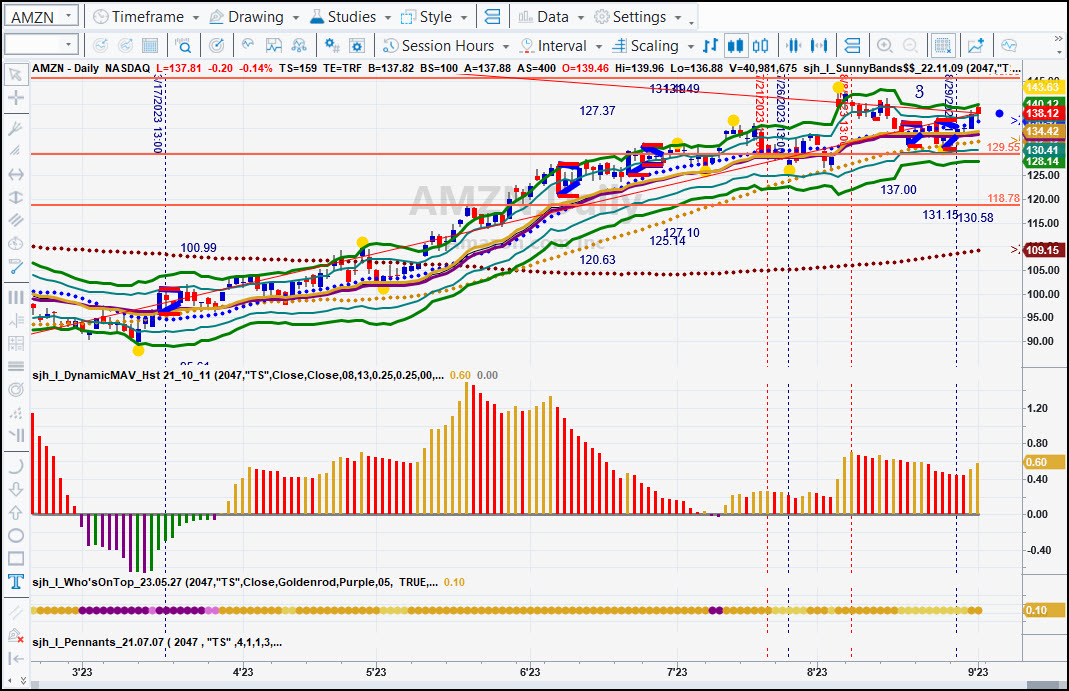This screenshot has width=1069, height=691.
Task: Click the chart search magnifier icon
Action: [183, 46]
